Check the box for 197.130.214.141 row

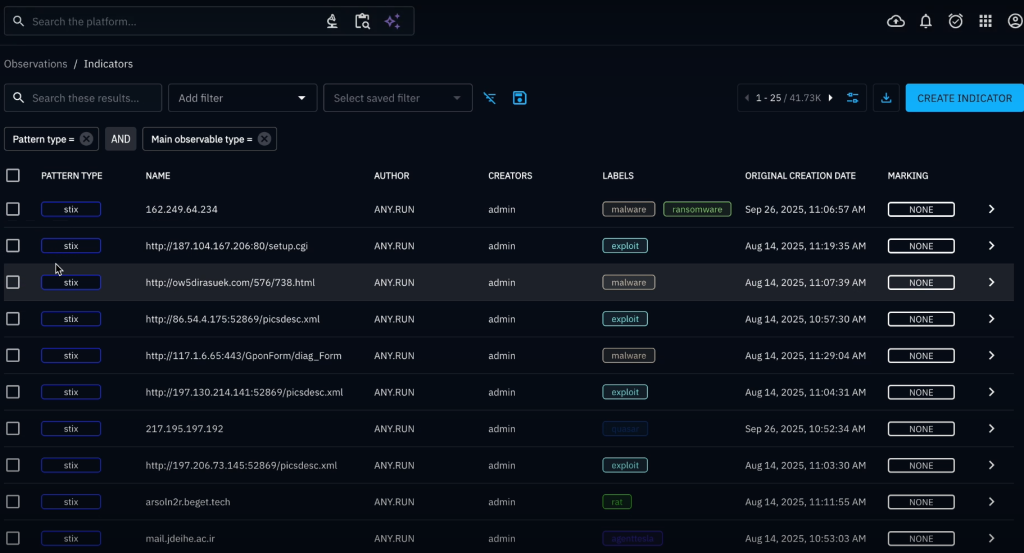point(13,392)
